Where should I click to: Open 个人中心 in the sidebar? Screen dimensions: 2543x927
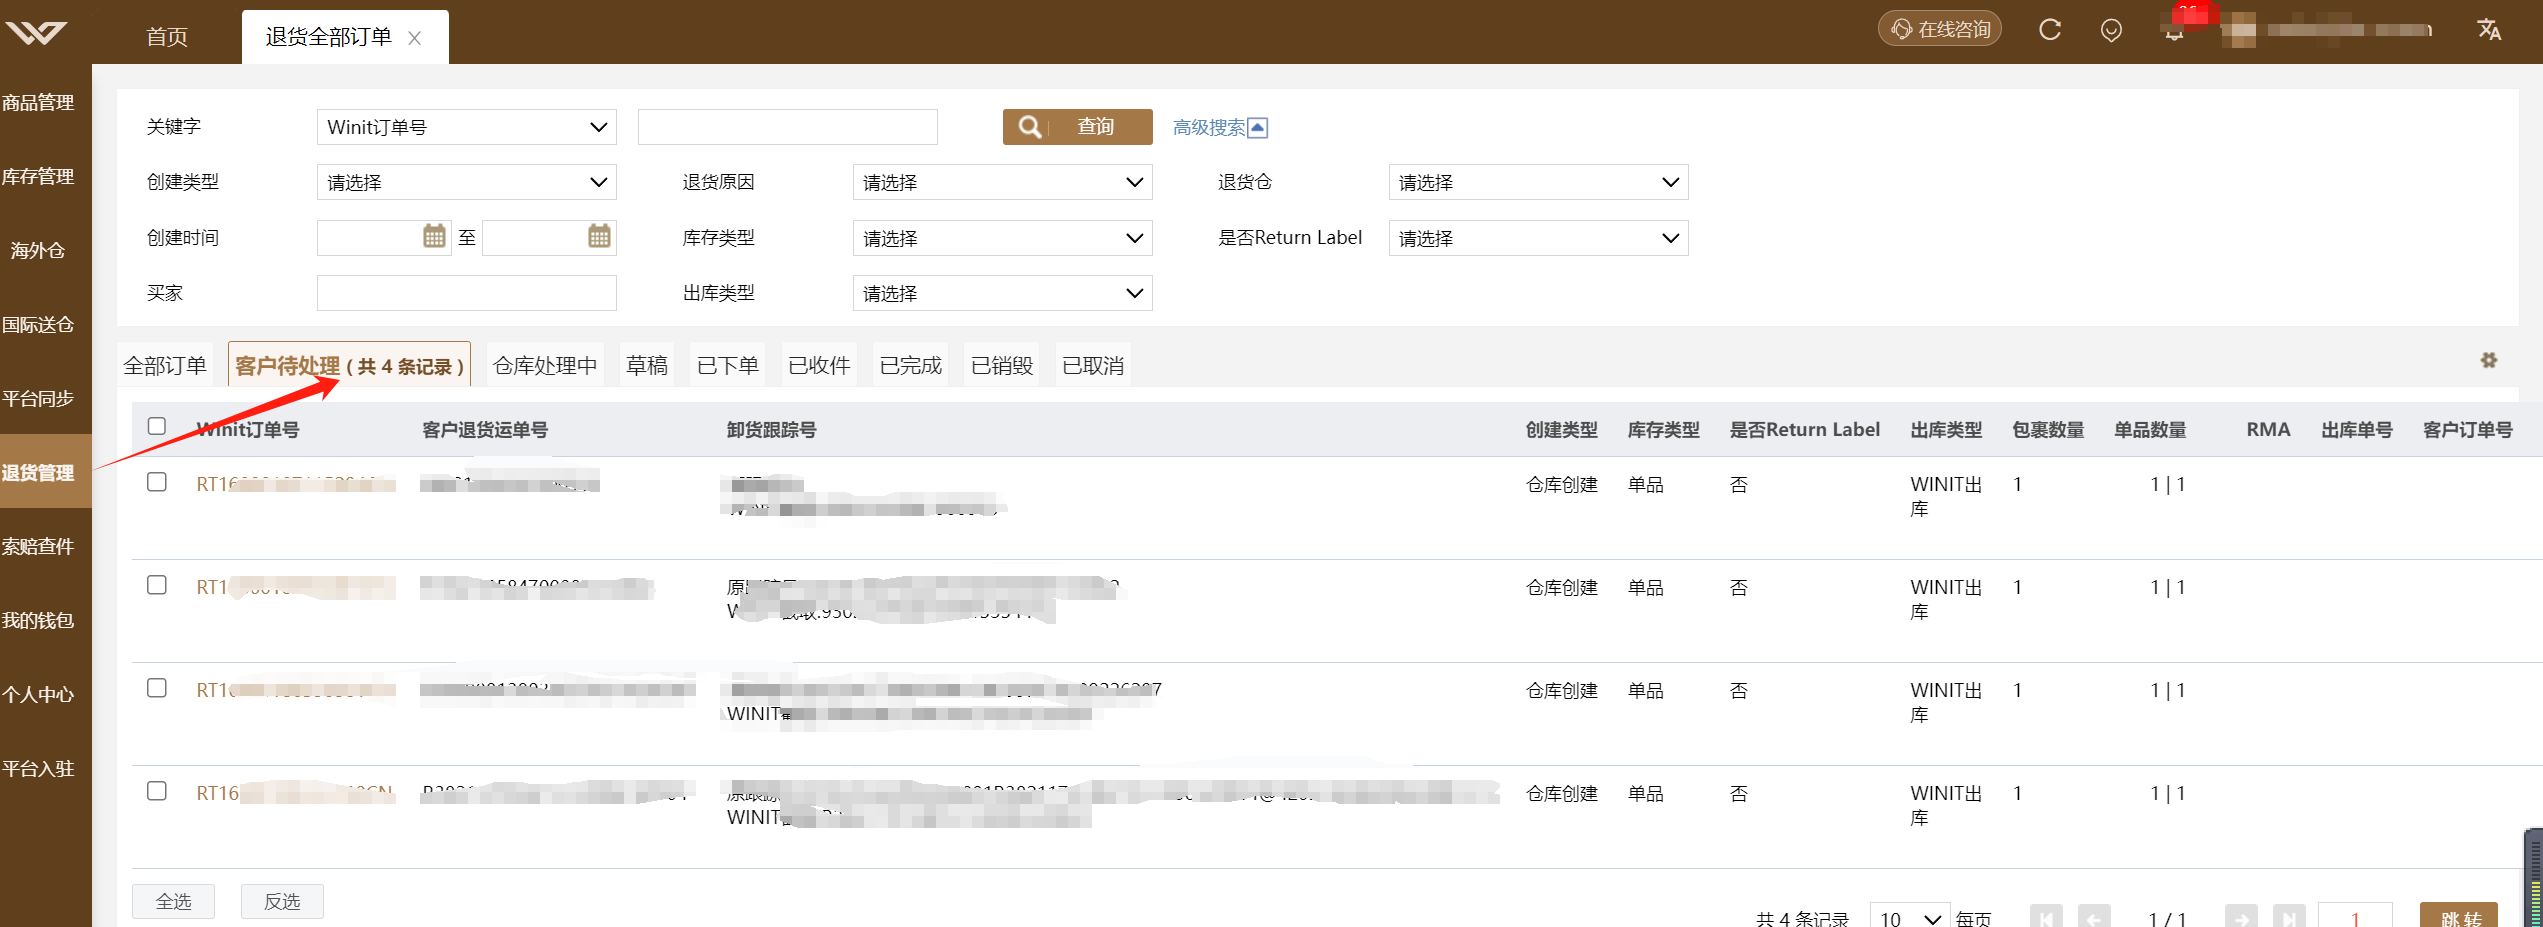pos(38,695)
